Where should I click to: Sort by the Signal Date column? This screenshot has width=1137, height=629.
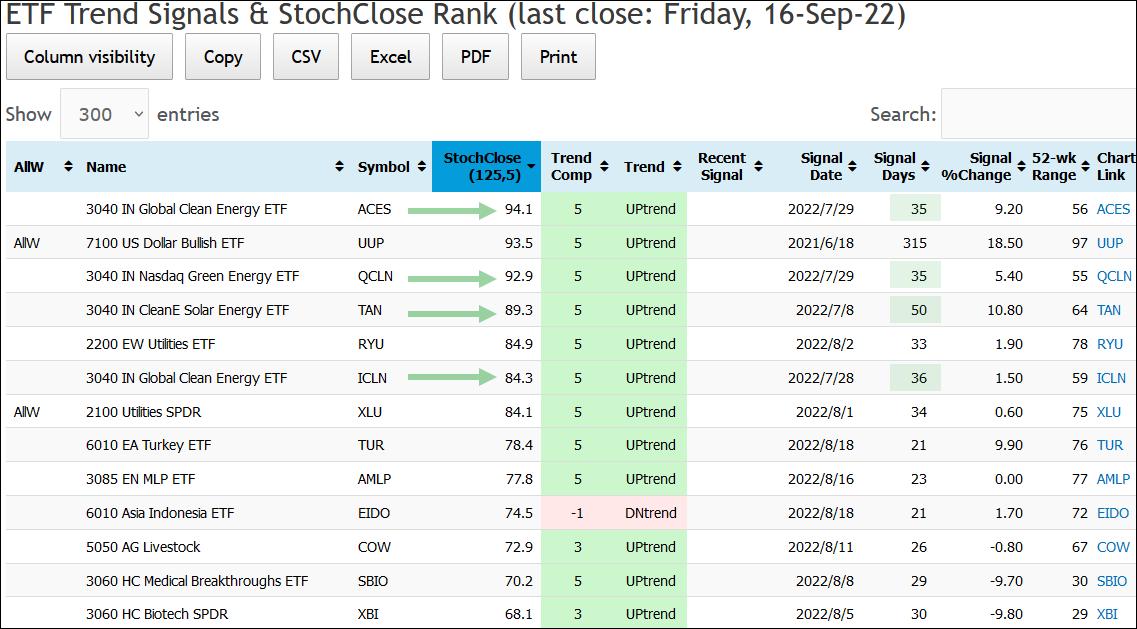pyautogui.click(x=851, y=167)
